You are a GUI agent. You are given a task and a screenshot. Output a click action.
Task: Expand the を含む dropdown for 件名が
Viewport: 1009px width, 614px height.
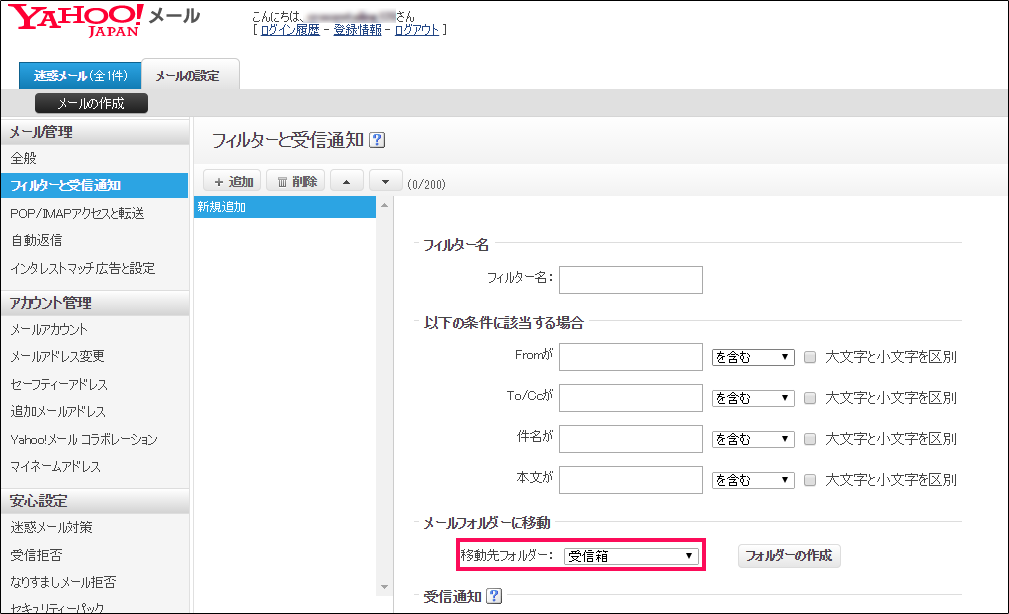click(x=752, y=439)
